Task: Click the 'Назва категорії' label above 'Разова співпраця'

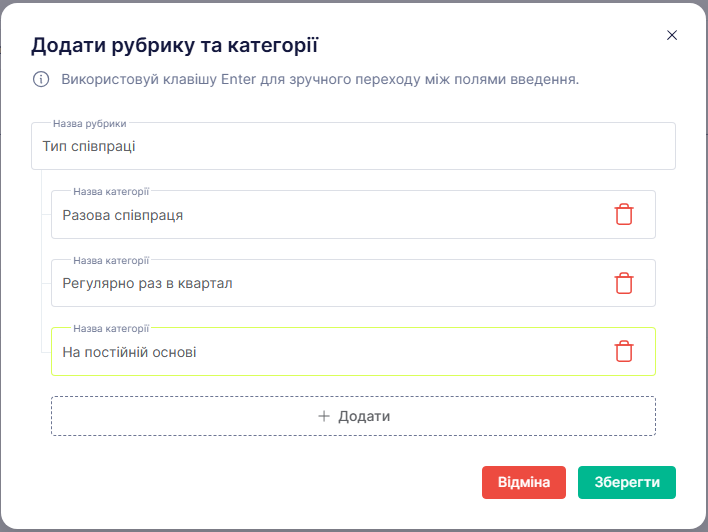Action: click(x=111, y=191)
